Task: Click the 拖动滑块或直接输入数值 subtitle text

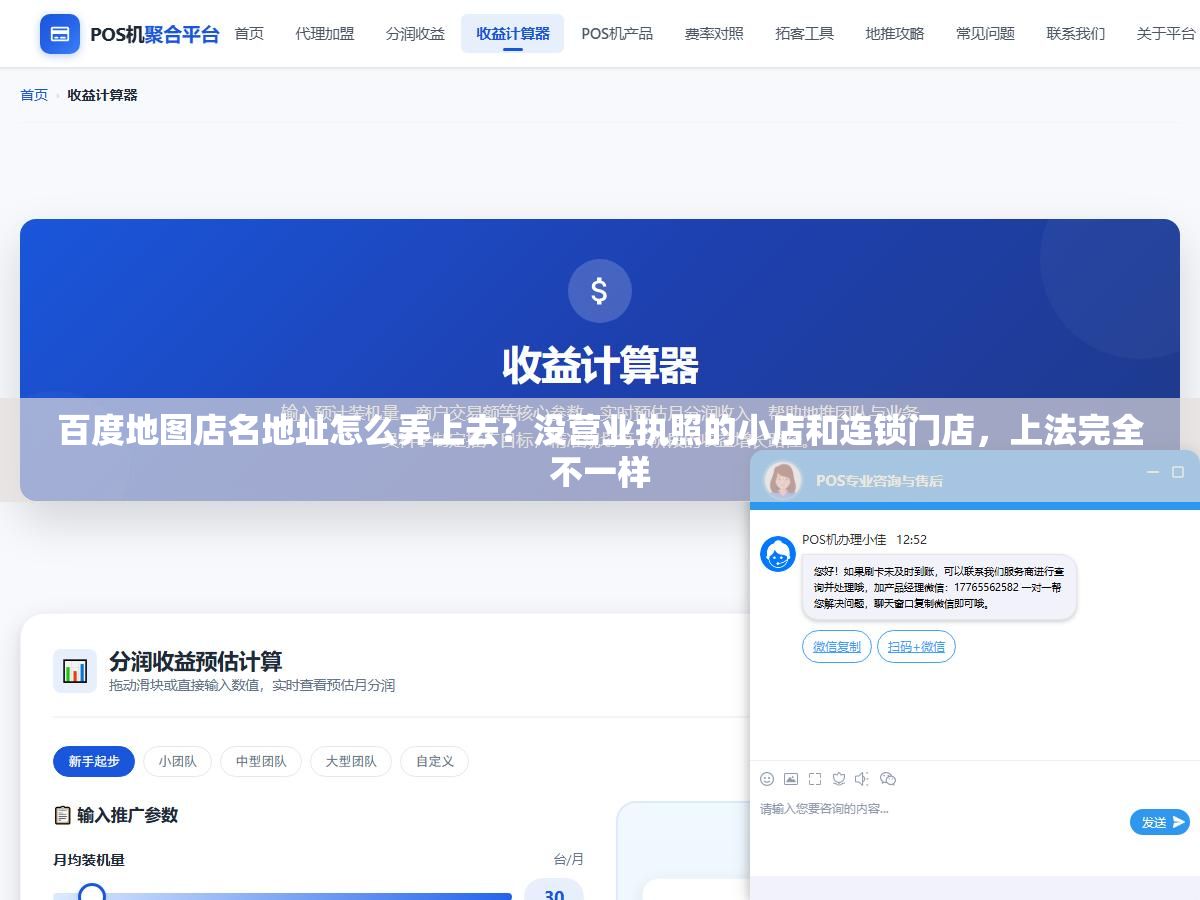Action: [x=252, y=685]
